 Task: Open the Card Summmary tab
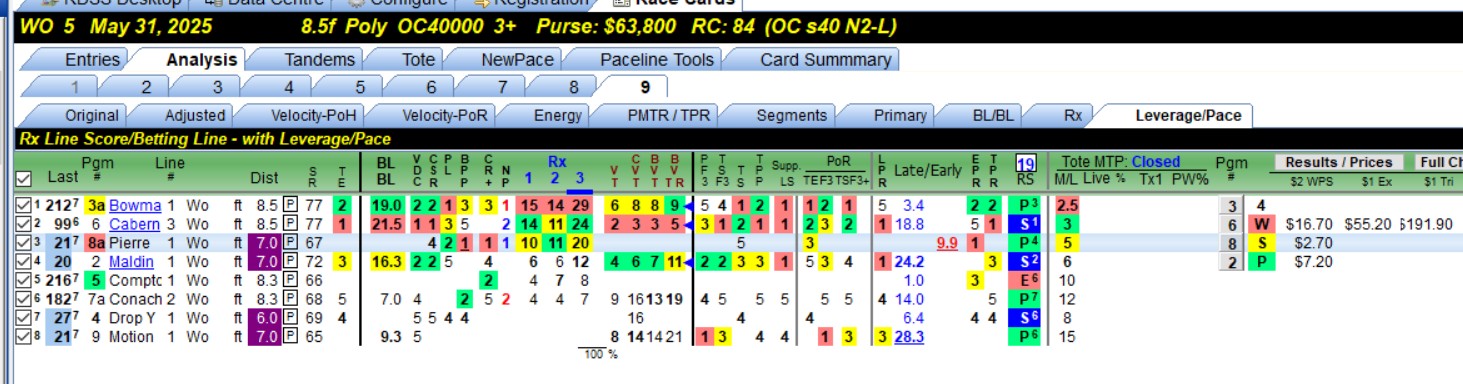[x=825, y=60]
